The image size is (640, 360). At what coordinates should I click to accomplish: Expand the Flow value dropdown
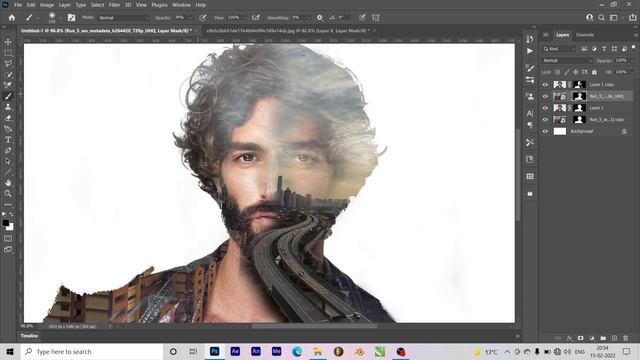coord(244,18)
